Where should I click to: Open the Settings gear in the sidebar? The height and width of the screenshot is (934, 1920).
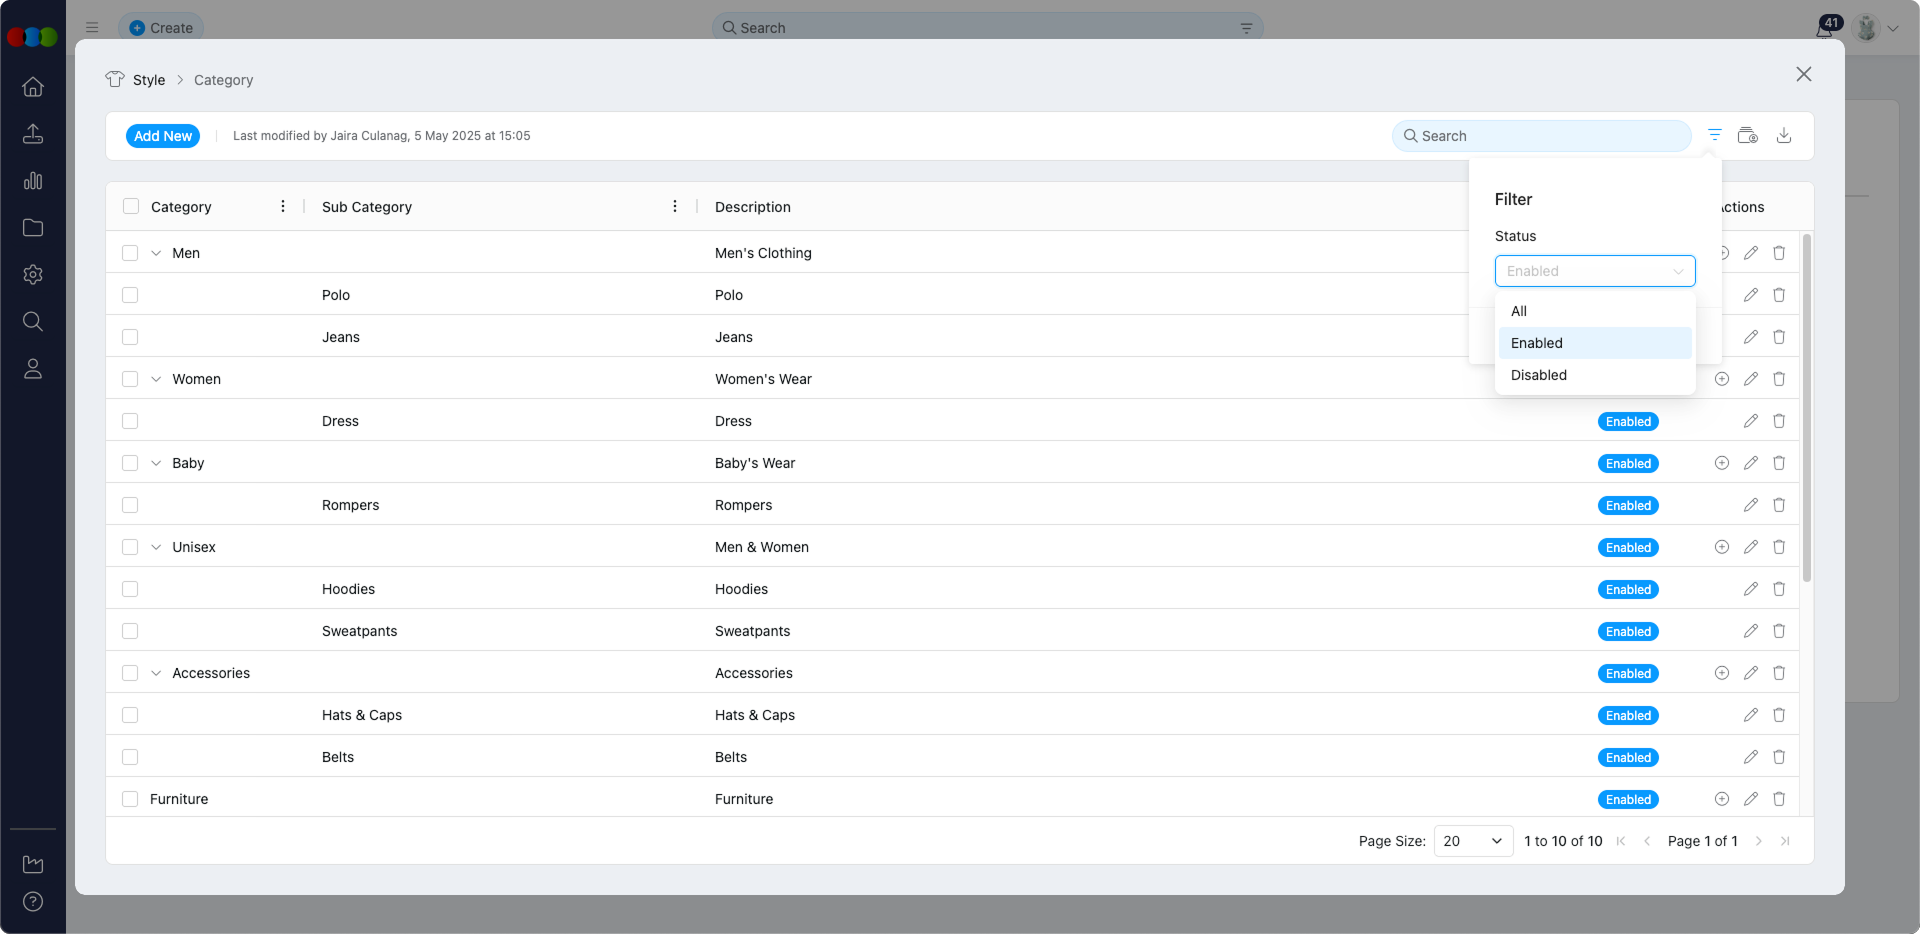pos(33,275)
